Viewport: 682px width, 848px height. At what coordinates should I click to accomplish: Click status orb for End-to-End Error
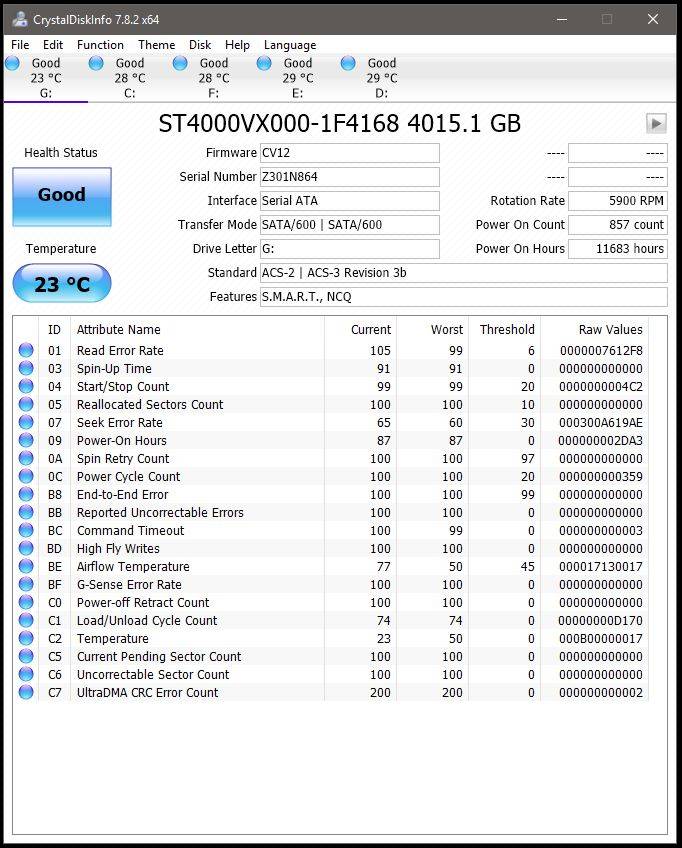coord(26,494)
